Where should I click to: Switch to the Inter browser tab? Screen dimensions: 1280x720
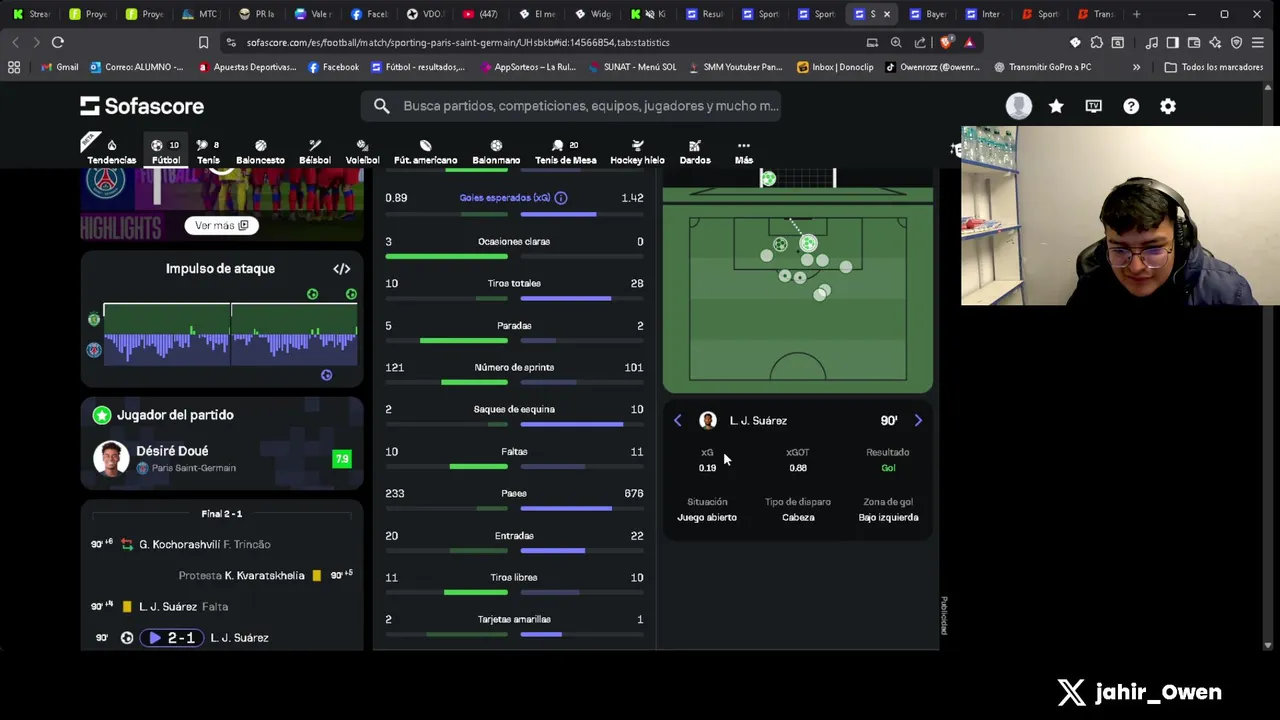(x=982, y=14)
